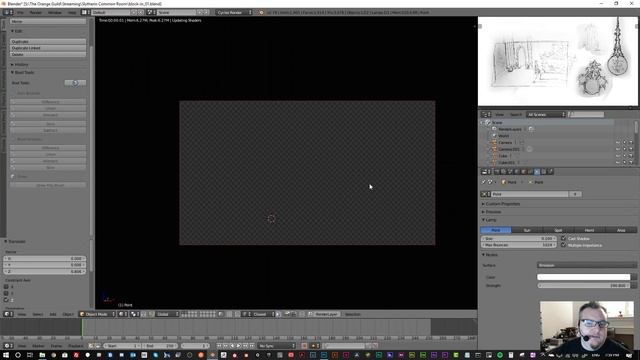Click the play reverse animation button
The image size is (640, 360).
[x=233, y=346]
